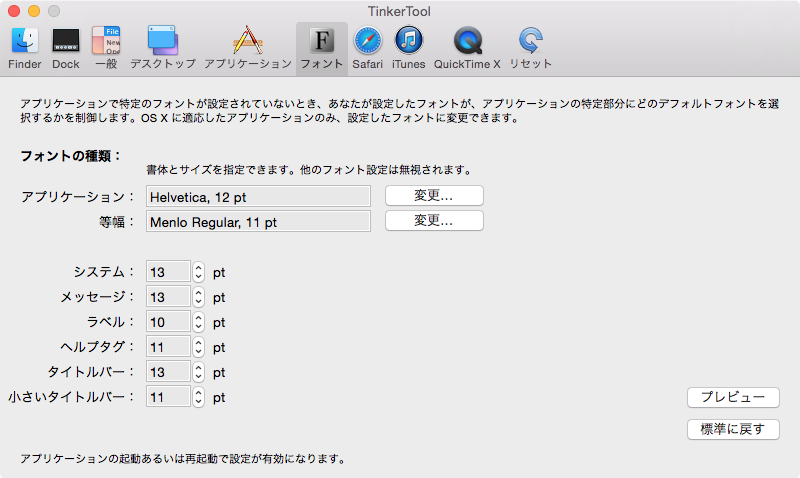Open the Dock settings pane

coord(66,48)
